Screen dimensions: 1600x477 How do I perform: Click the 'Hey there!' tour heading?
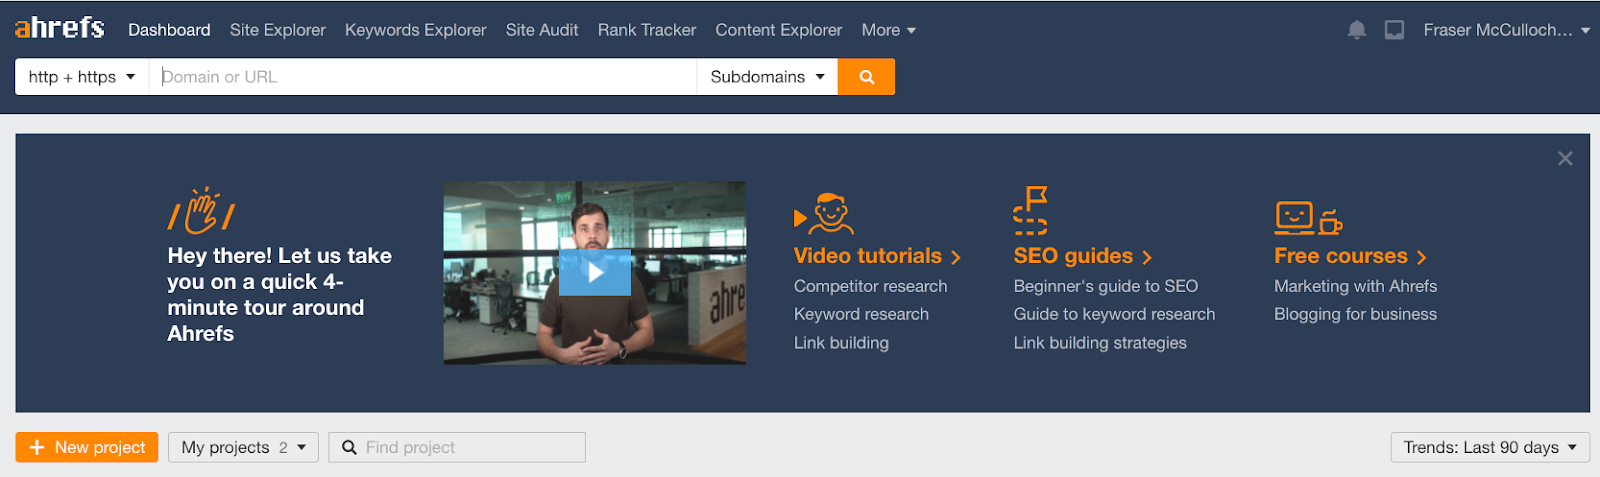point(279,295)
